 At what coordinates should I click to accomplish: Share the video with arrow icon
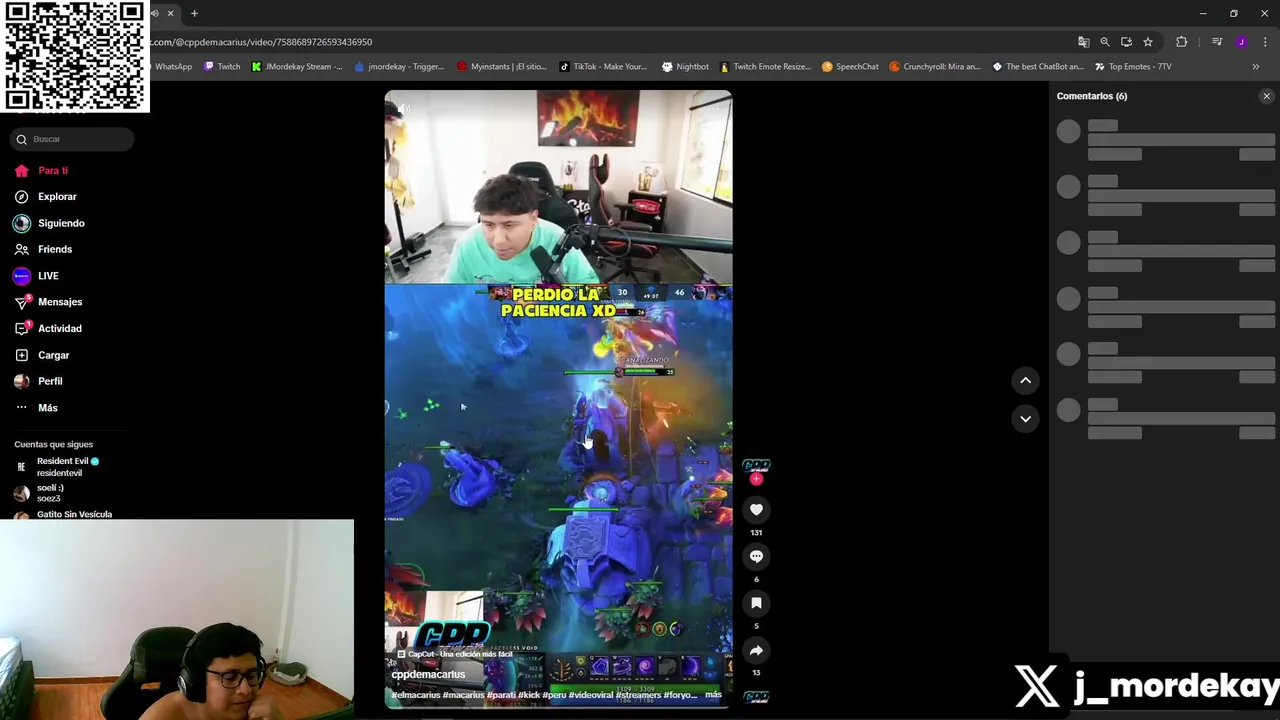pyautogui.click(x=756, y=651)
